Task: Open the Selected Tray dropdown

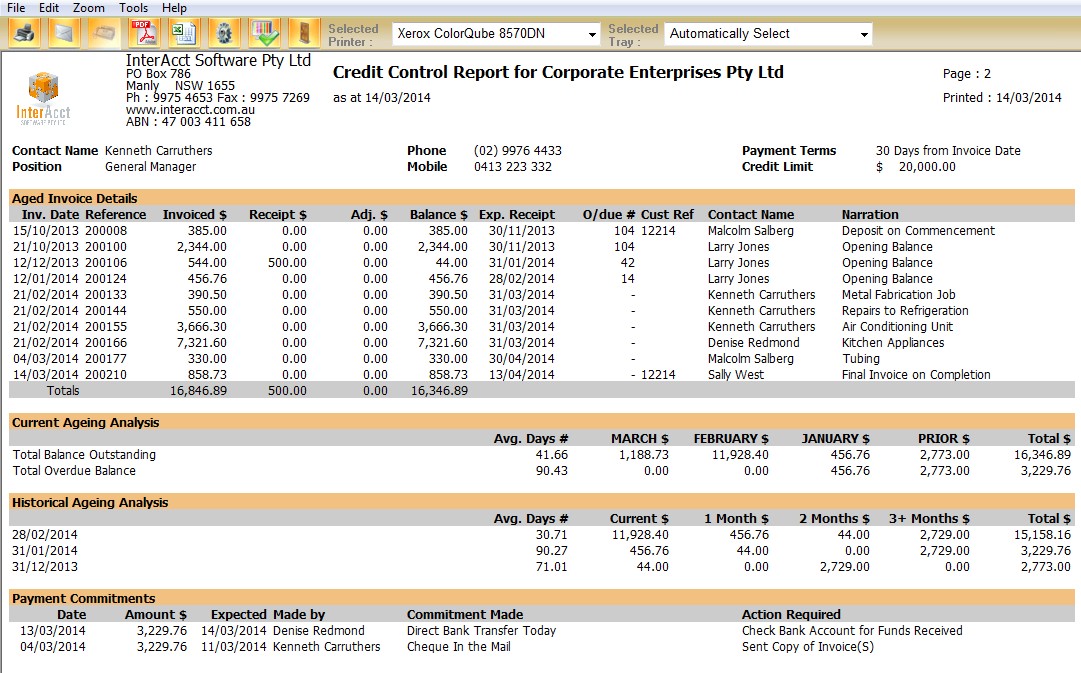Action: coord(862,33)
